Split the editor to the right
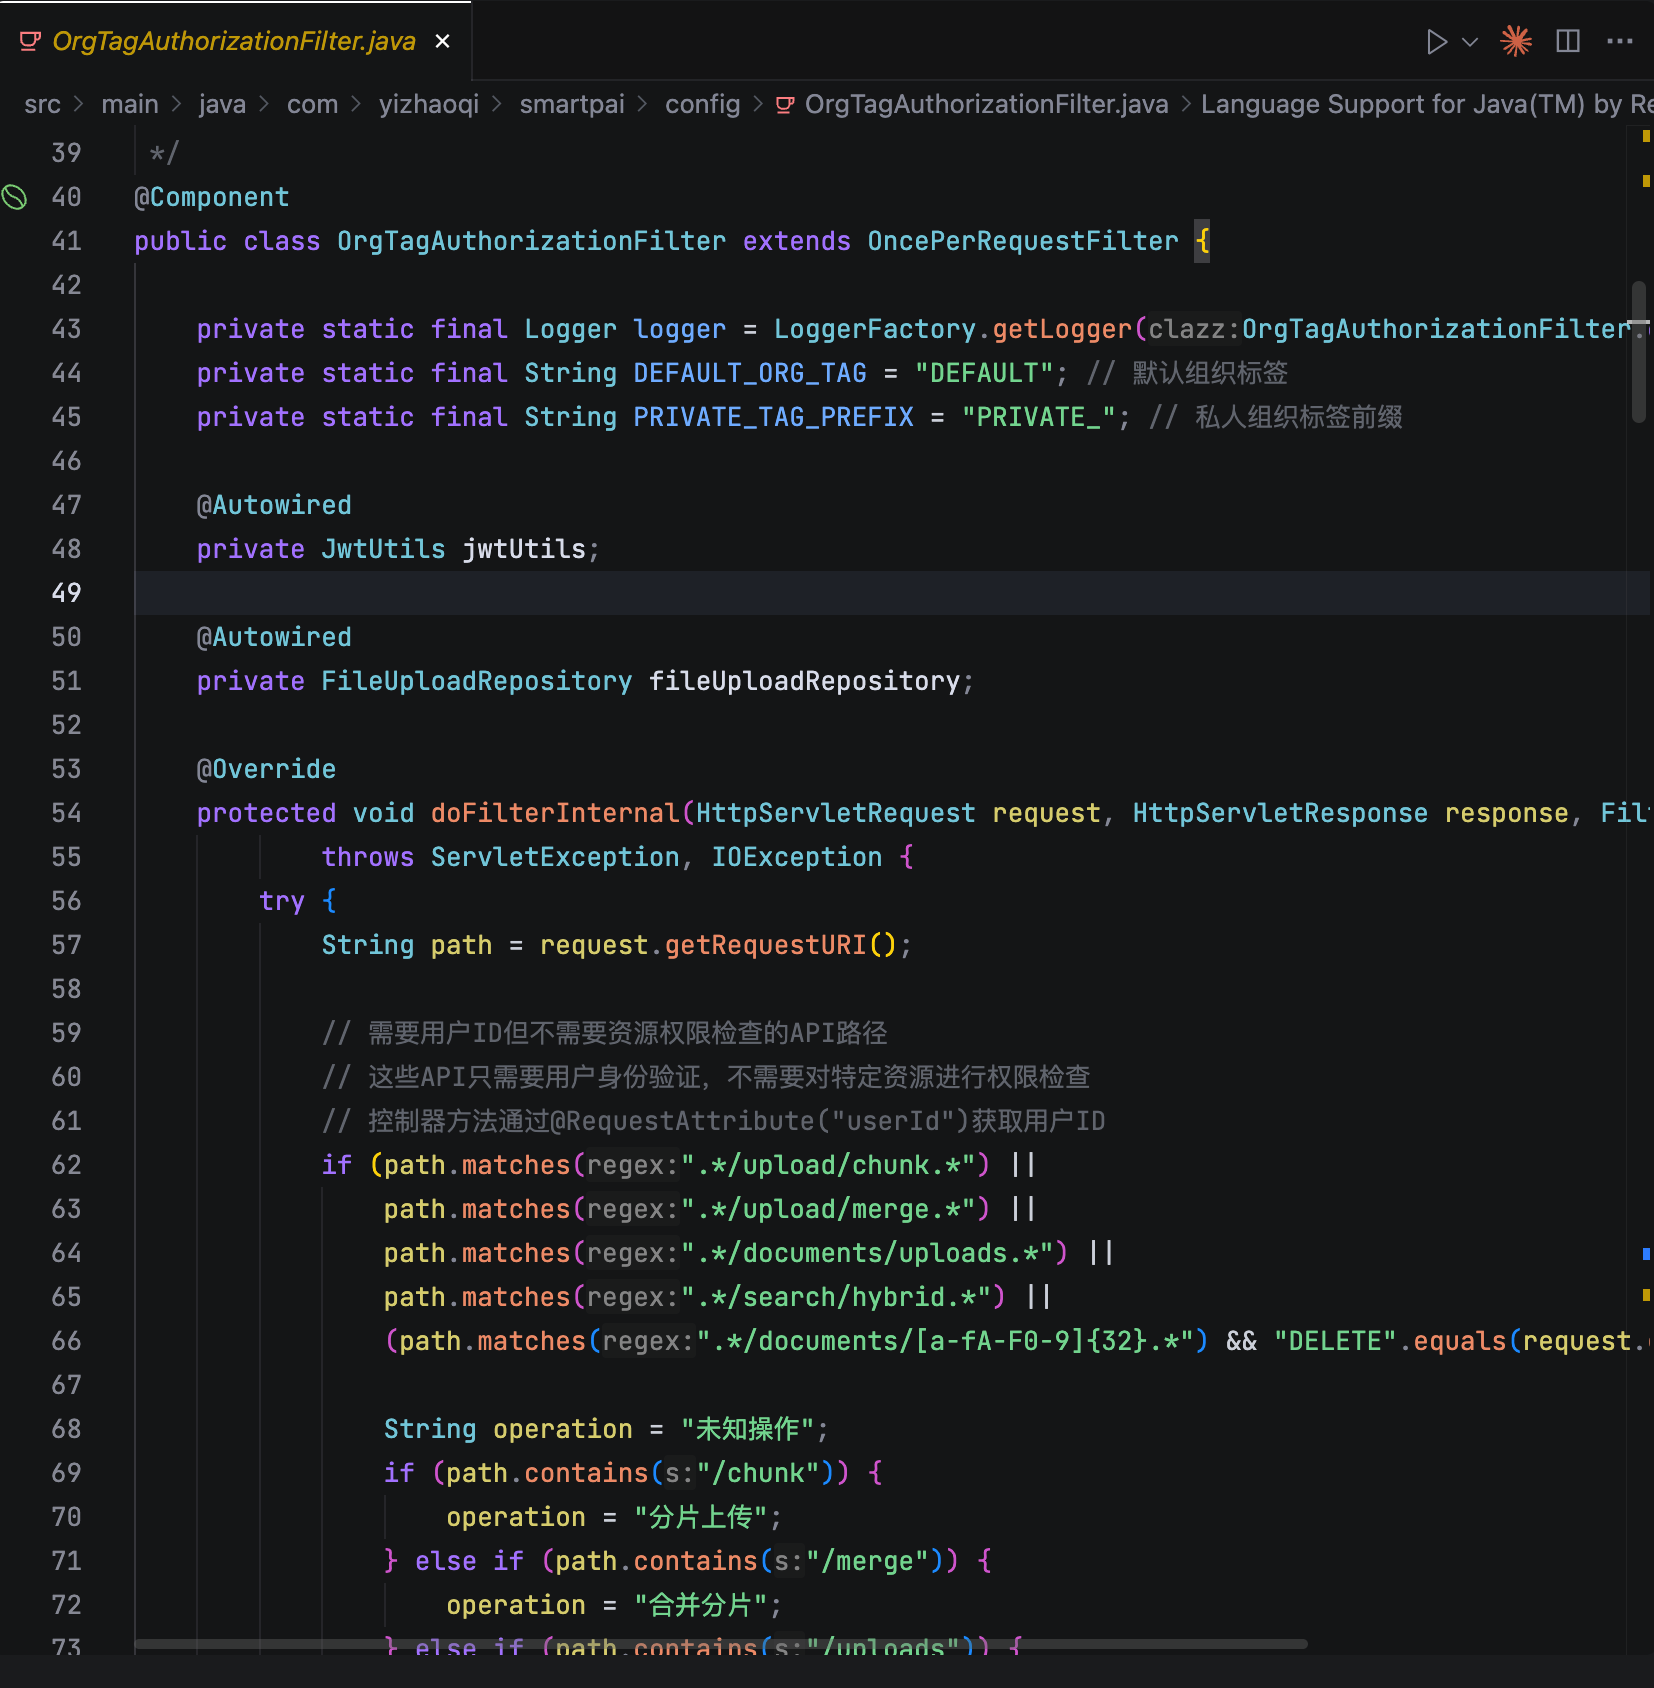 pyautogui.click(x=1568, y=42)
